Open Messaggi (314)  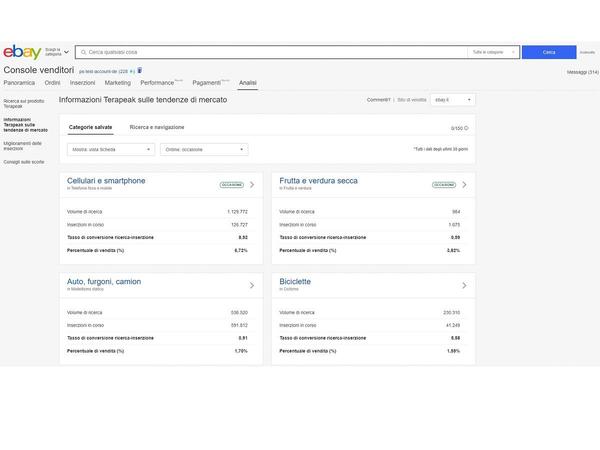tap(582, 72)
